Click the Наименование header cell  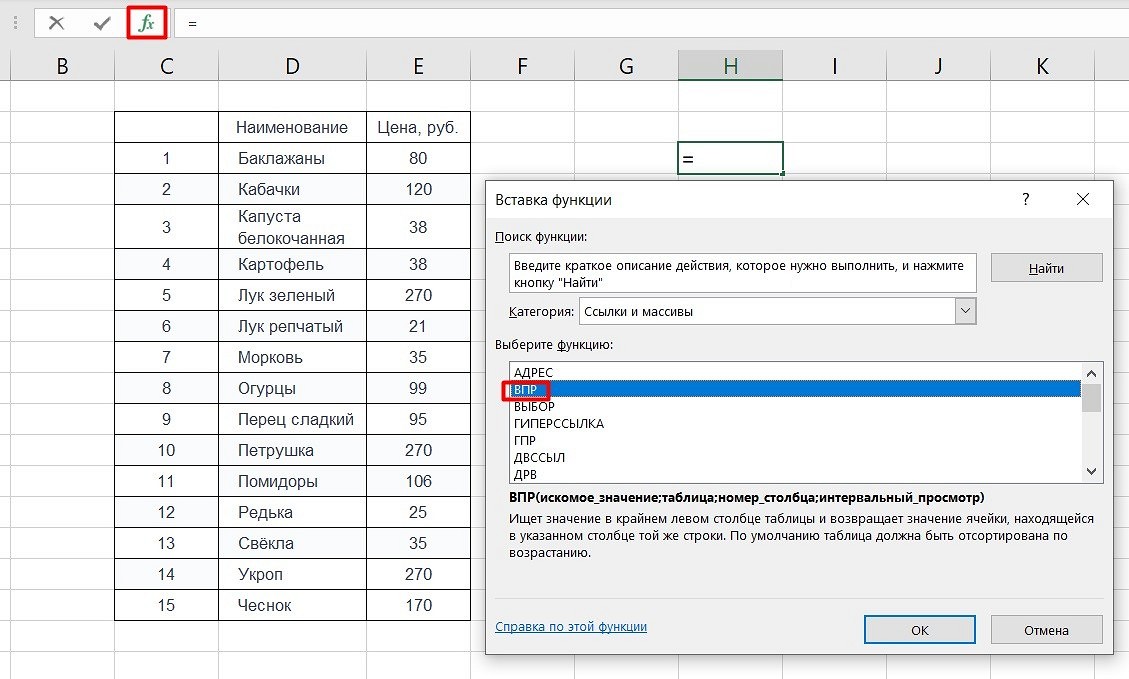tap(292, 127)
